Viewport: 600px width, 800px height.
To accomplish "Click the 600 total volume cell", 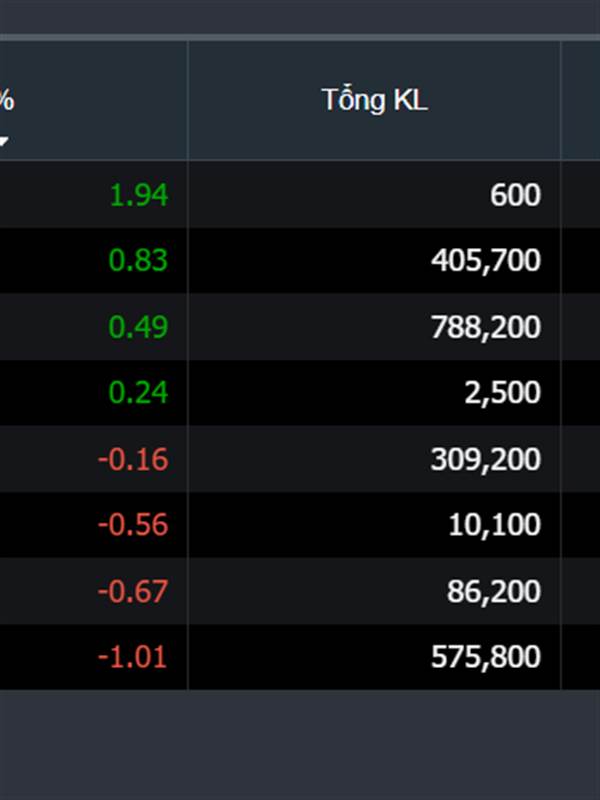I will (x=374, y=194).
